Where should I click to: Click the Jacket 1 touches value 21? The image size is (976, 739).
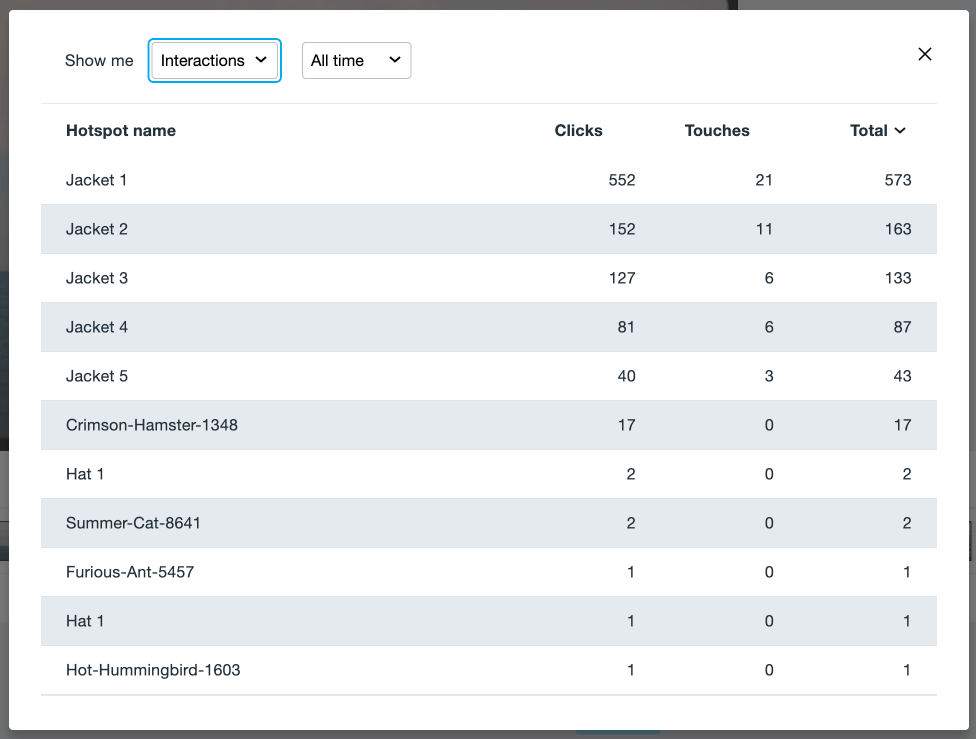point(764,180)
